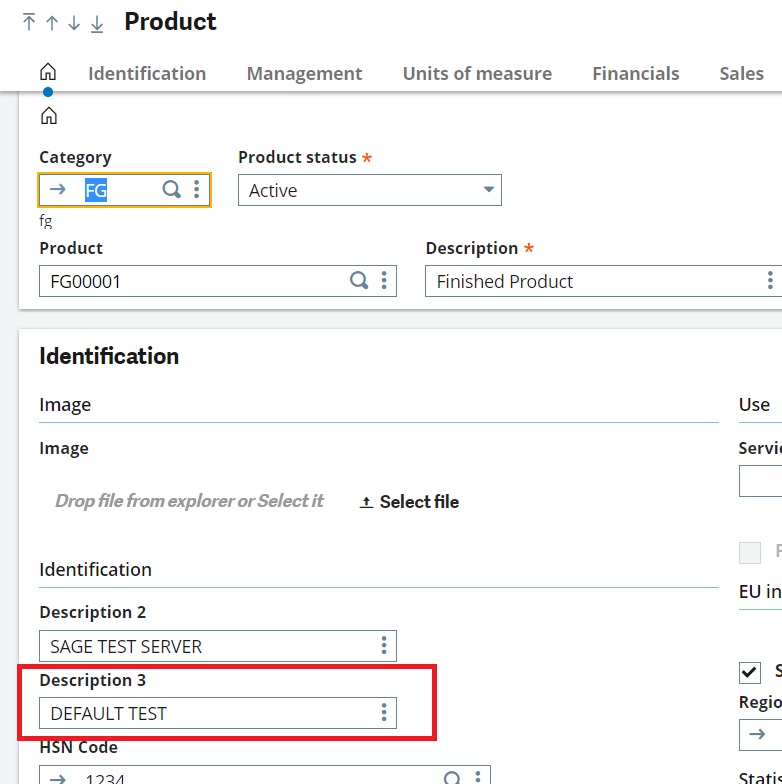
Task: Go to Units of measure tab
Action: [x=477, y=73]
